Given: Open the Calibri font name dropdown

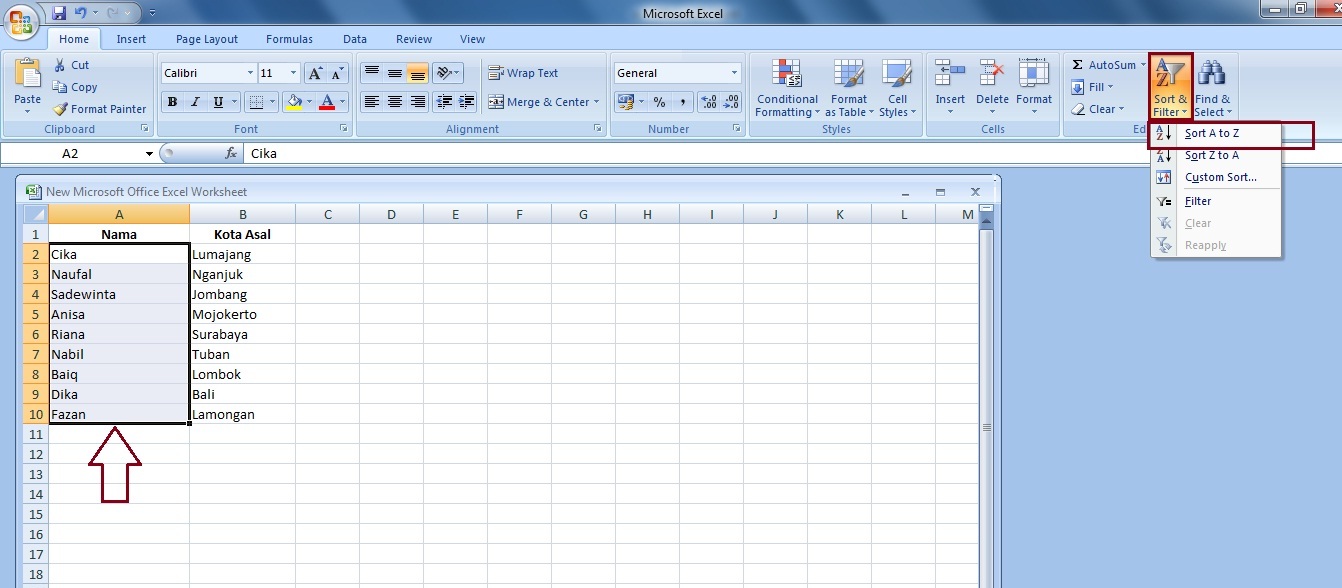Looking at the screenshot, I should pos(249,73).
